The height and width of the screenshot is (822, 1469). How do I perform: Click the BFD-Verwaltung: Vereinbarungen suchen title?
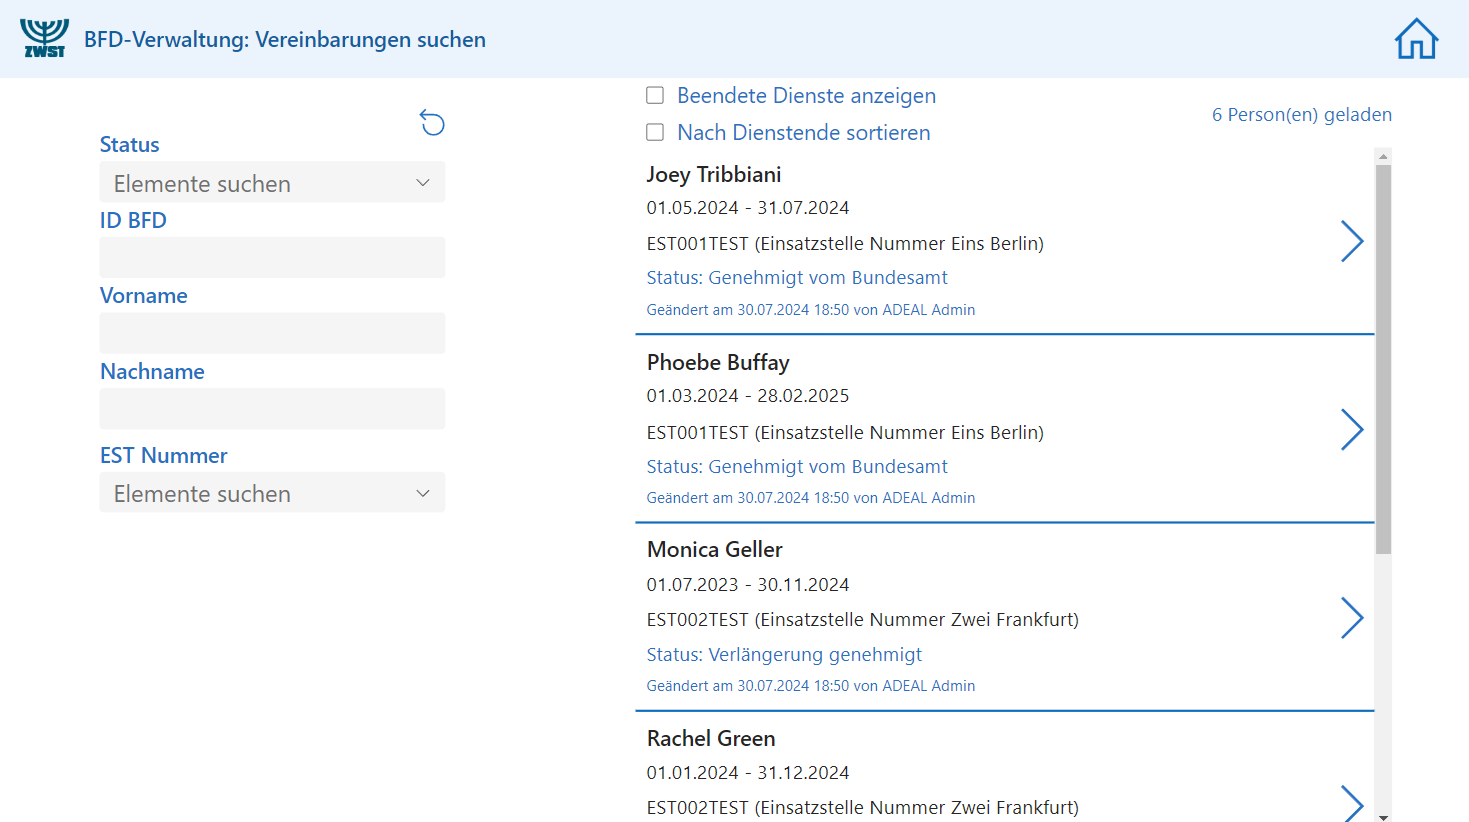point(285,40)
